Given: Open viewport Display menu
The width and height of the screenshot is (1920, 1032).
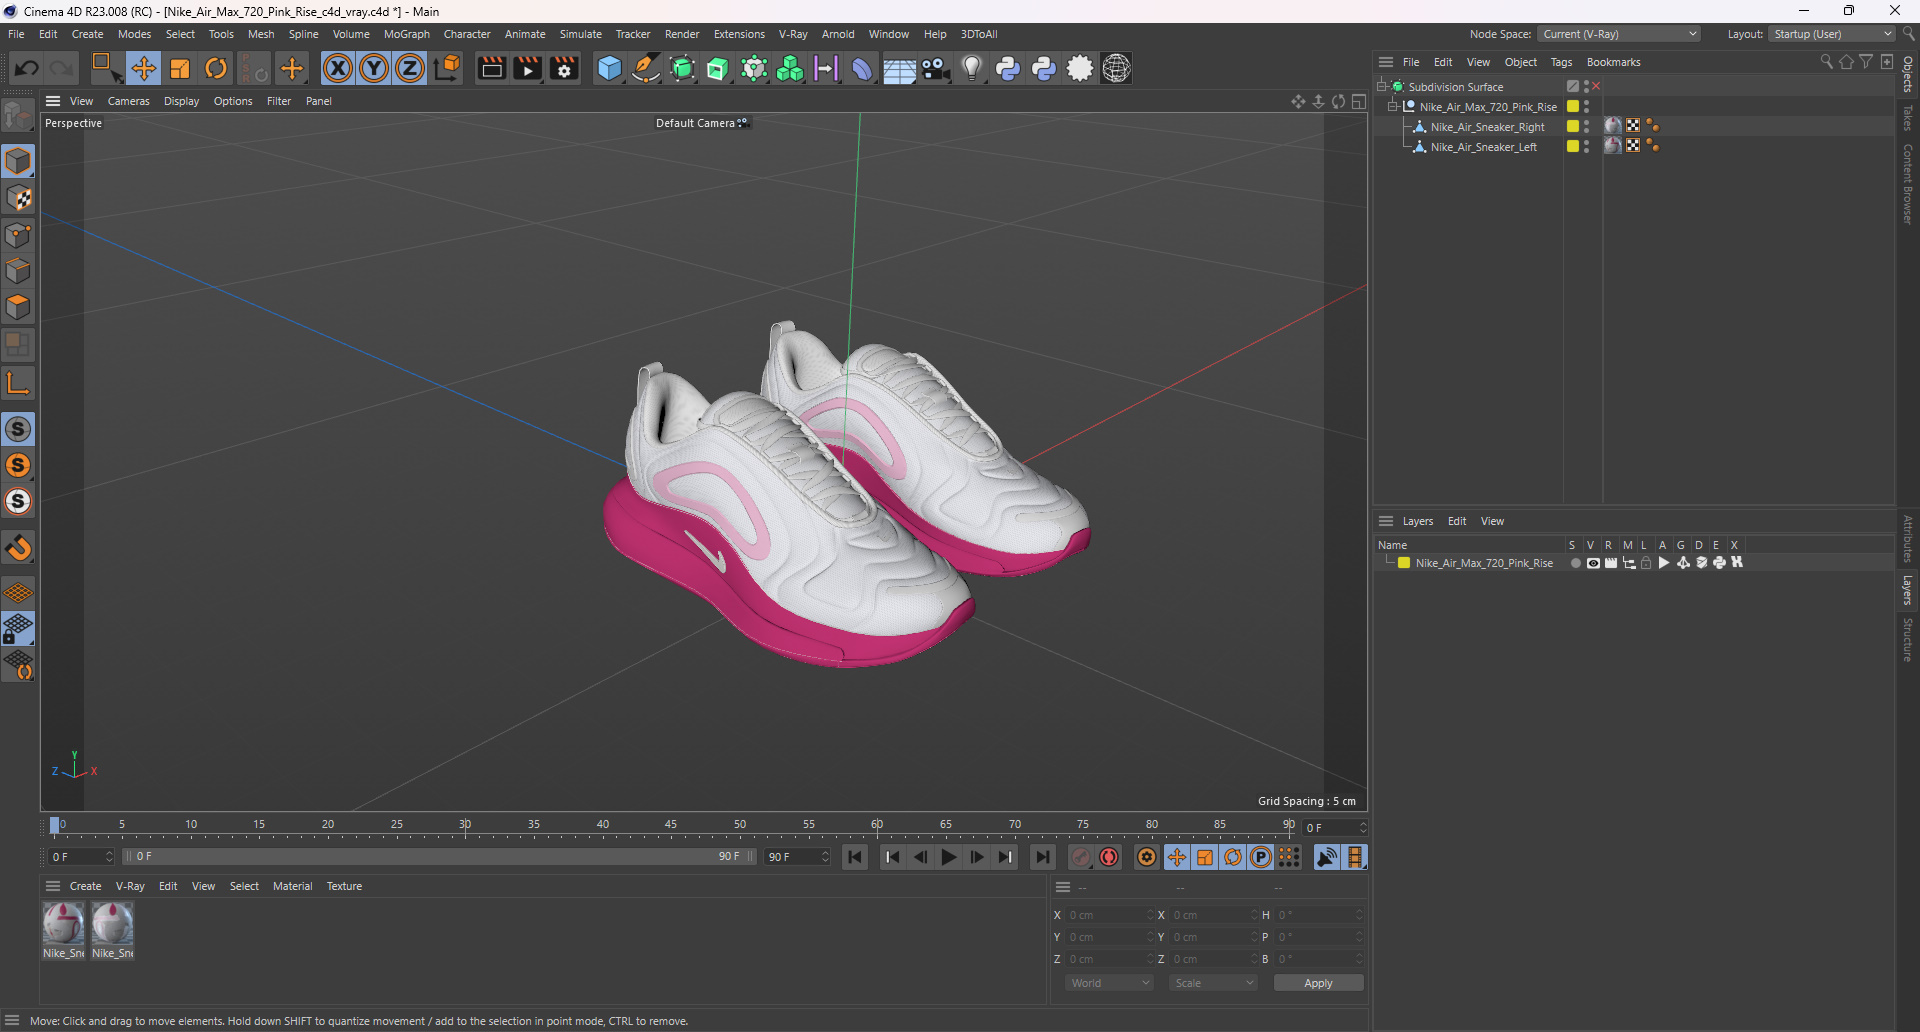Looking at the screenshot, I should coord(181,101).
